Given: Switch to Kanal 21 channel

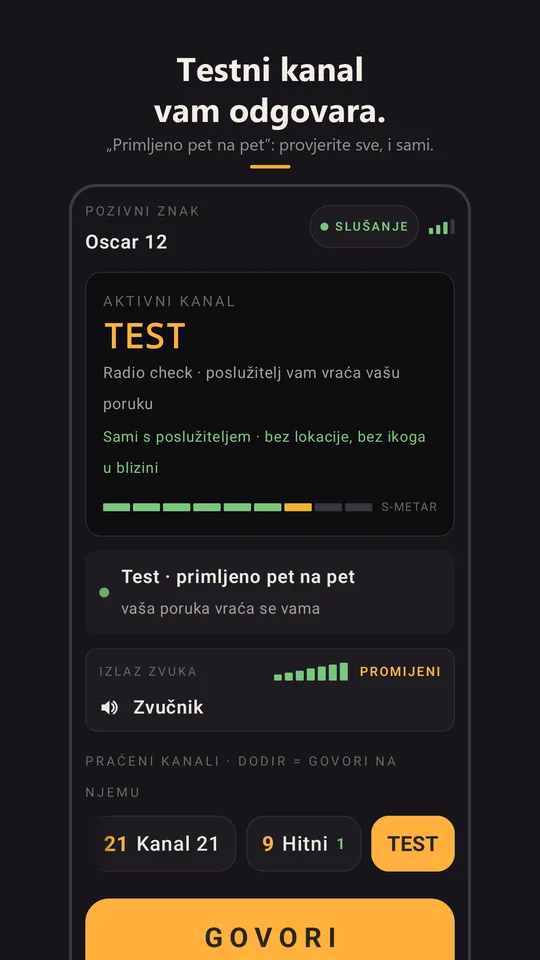Looking at the screenshot, I should coord(163,844).
